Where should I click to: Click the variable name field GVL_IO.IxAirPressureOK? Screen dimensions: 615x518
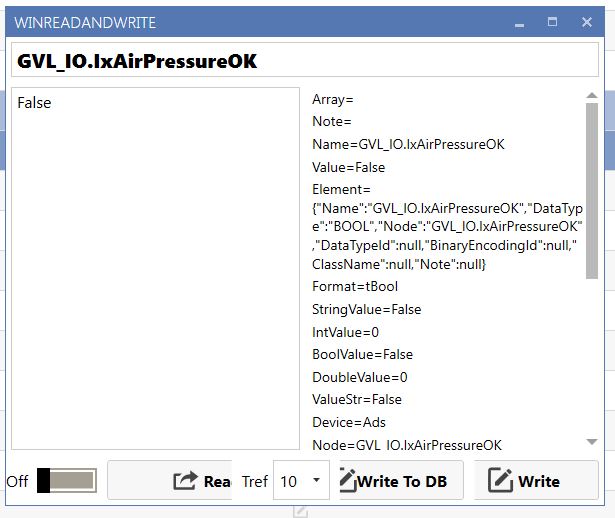click(305, 60)
